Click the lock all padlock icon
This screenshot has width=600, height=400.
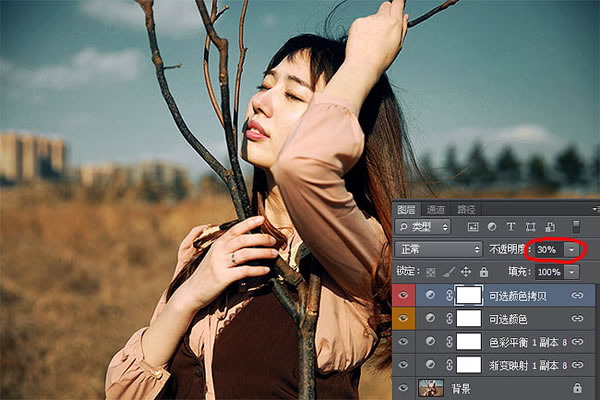(x=483, y=271)
